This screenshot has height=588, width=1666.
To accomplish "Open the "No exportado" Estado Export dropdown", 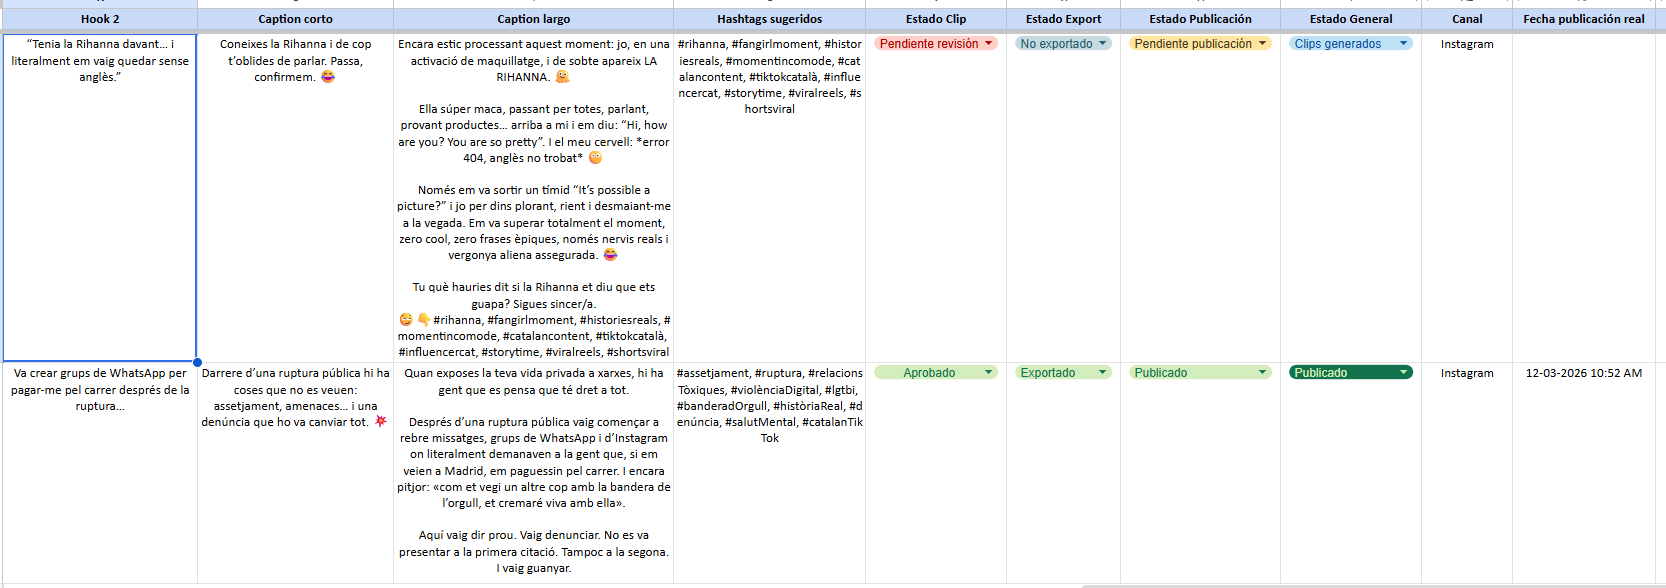I will [x=1063, y=44].
